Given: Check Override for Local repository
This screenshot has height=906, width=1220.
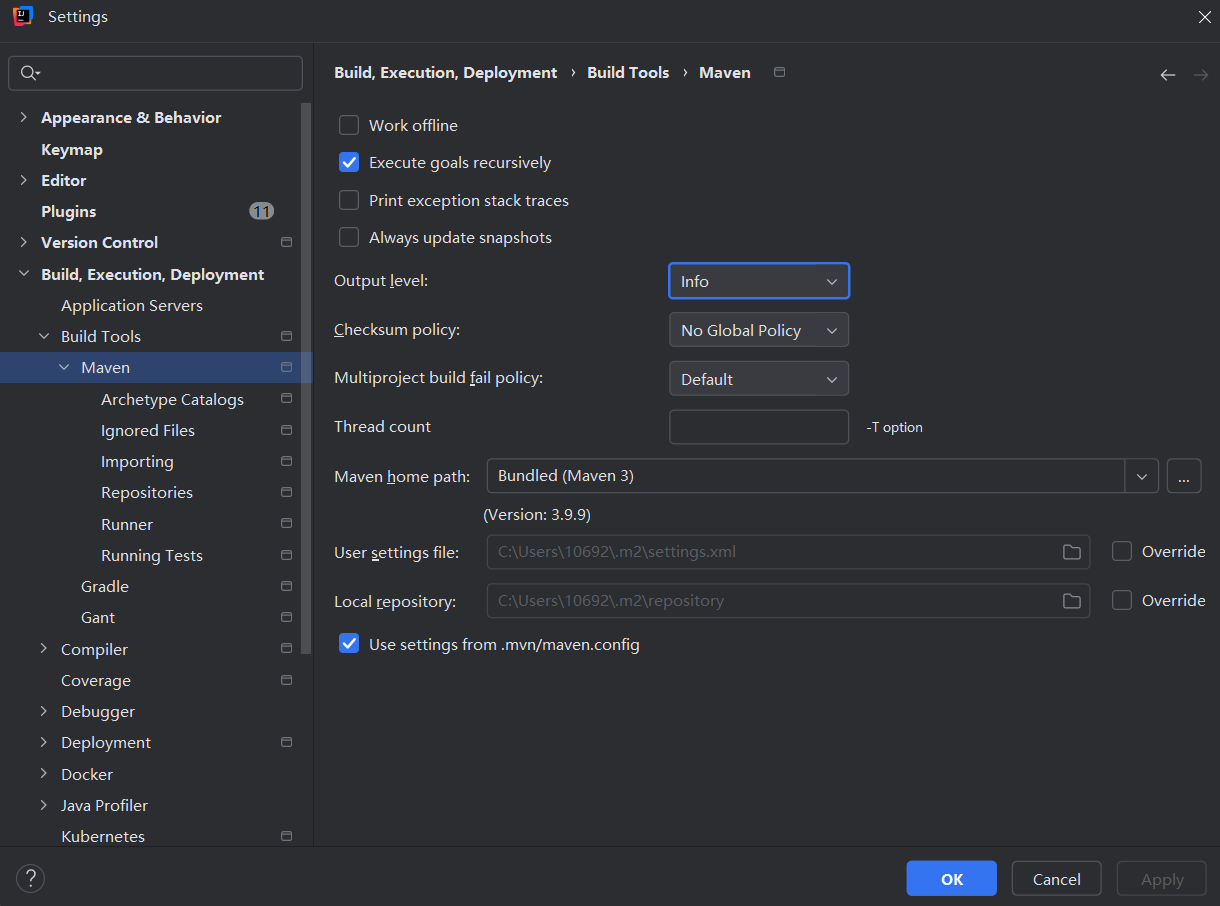Looking at the screenshot, I should coord(1122,600).
